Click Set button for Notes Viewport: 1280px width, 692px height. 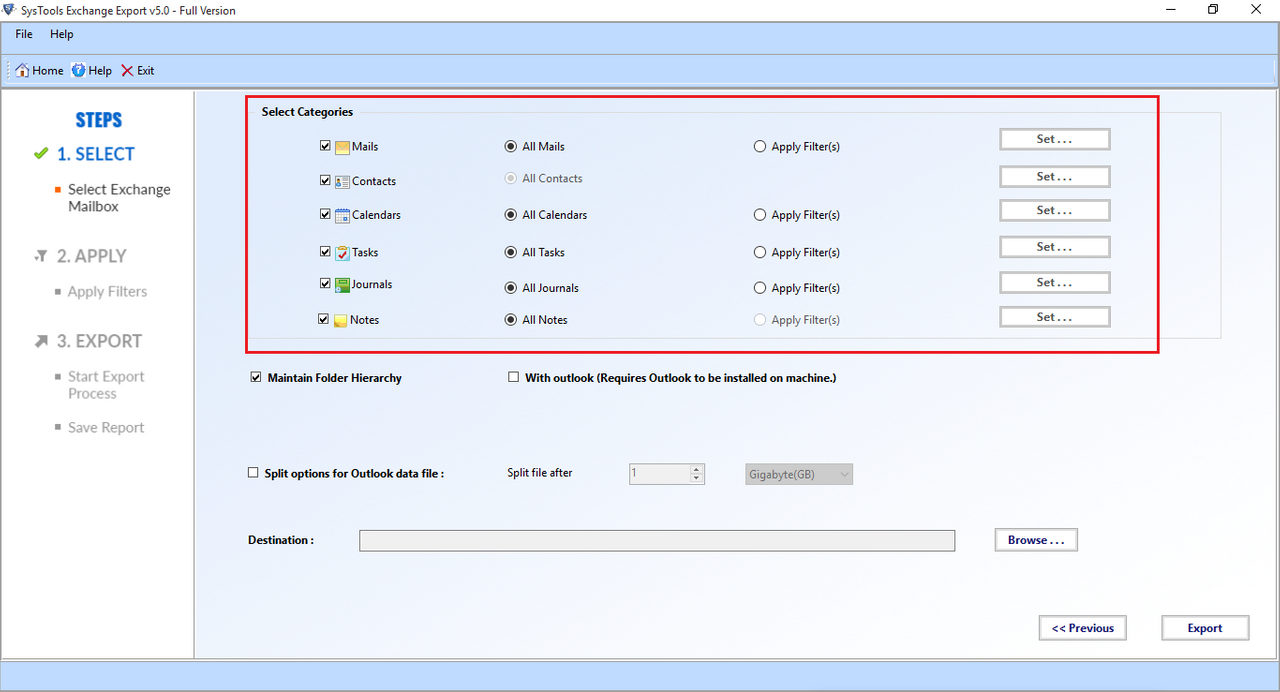coord(1055,317)
